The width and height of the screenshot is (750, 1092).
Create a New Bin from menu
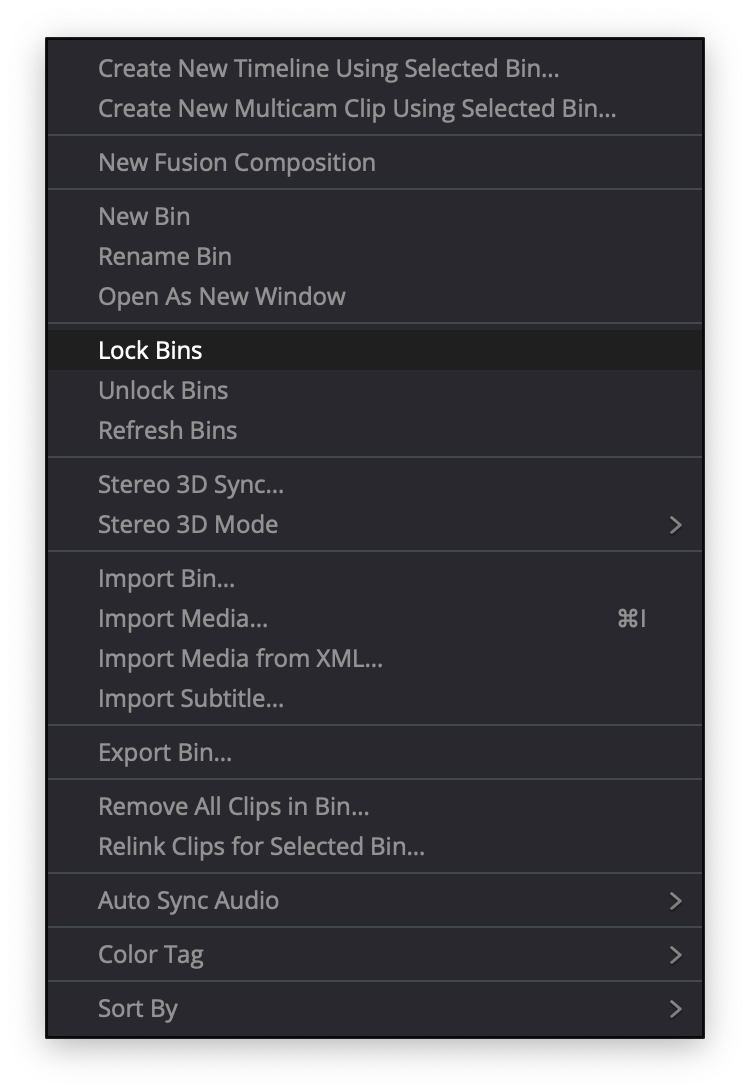pos(375,217)
